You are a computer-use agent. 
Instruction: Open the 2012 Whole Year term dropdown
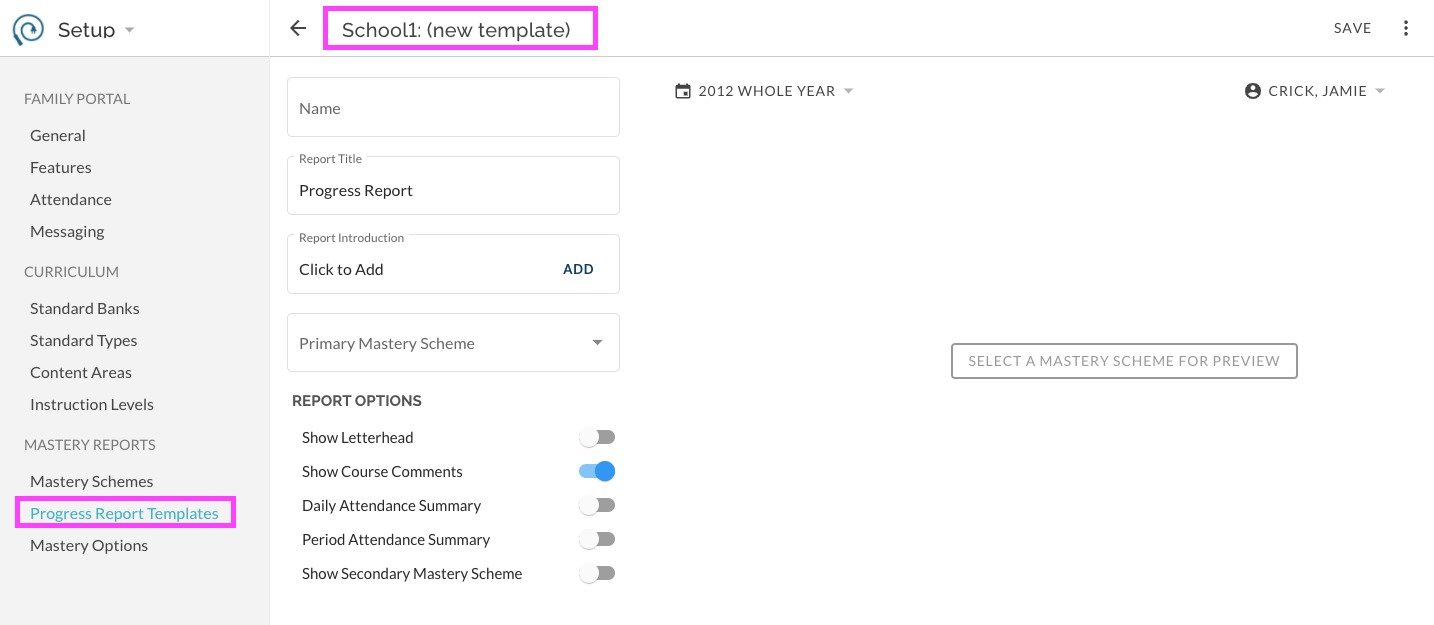765,91
